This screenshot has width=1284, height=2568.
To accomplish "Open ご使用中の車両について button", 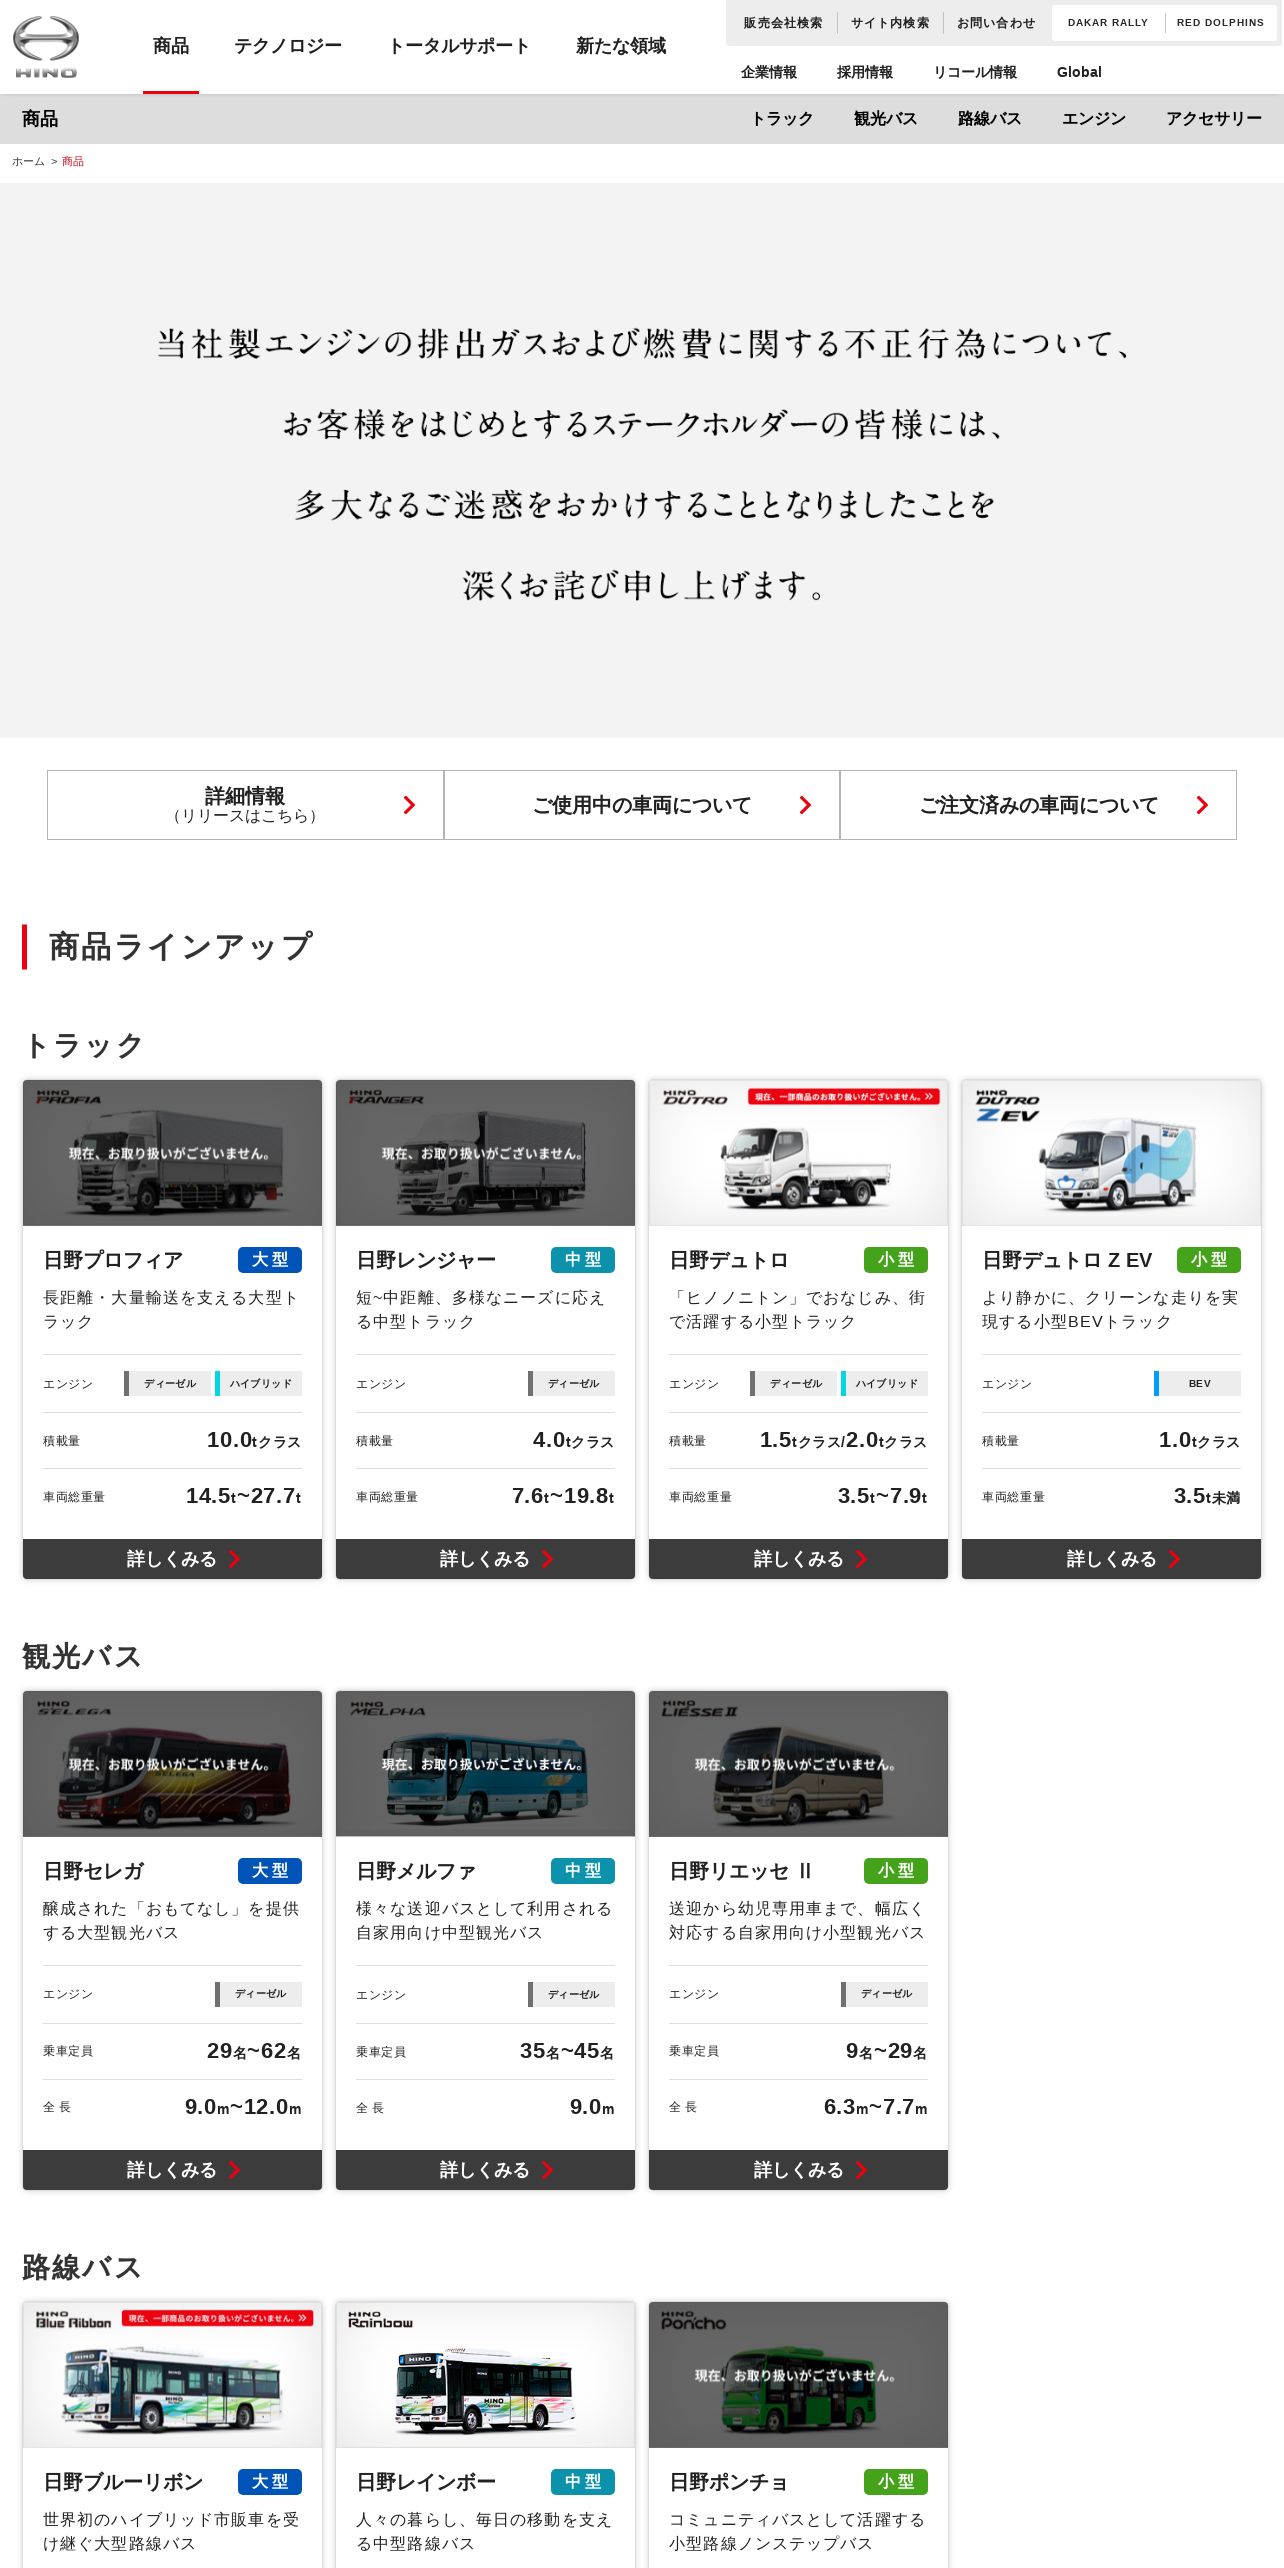I will (x=642, y=805).
